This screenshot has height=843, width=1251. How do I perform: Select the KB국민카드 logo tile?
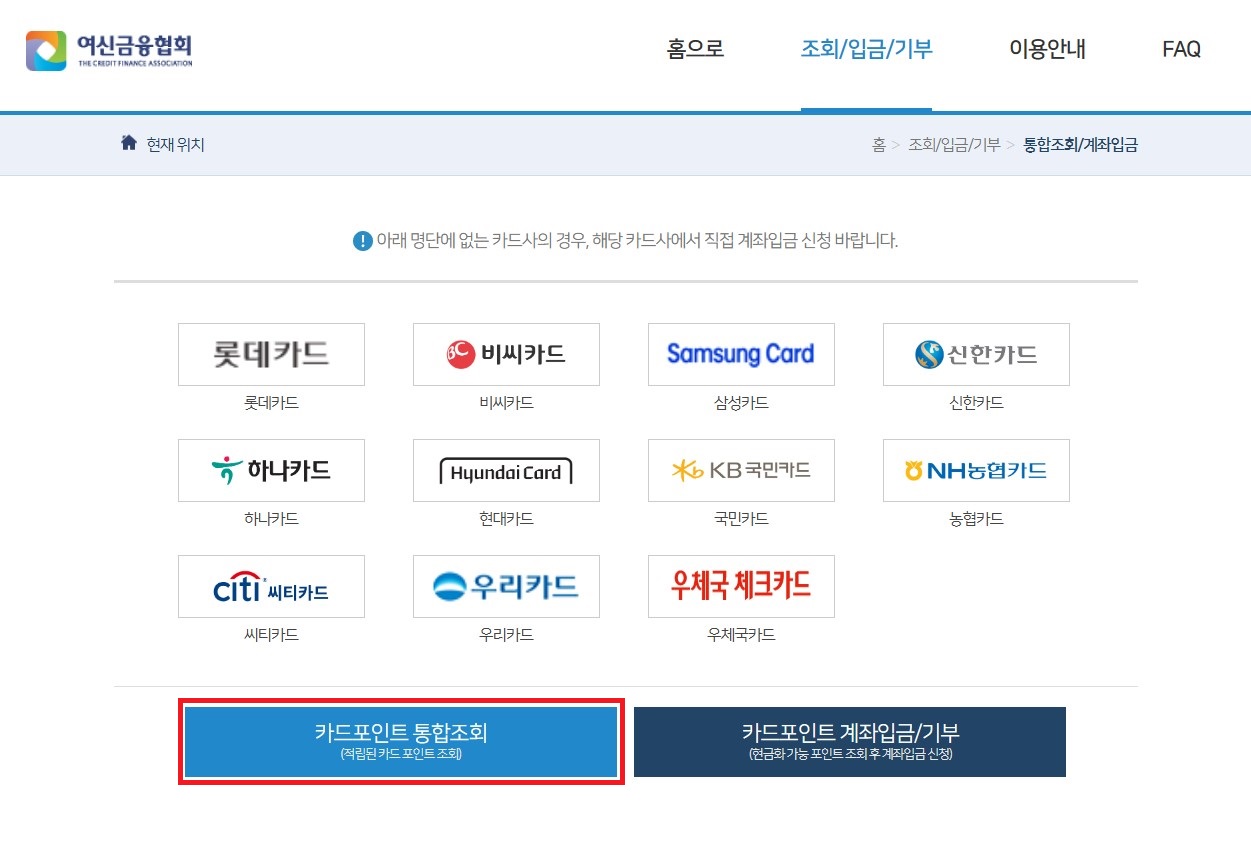point(741,470)
